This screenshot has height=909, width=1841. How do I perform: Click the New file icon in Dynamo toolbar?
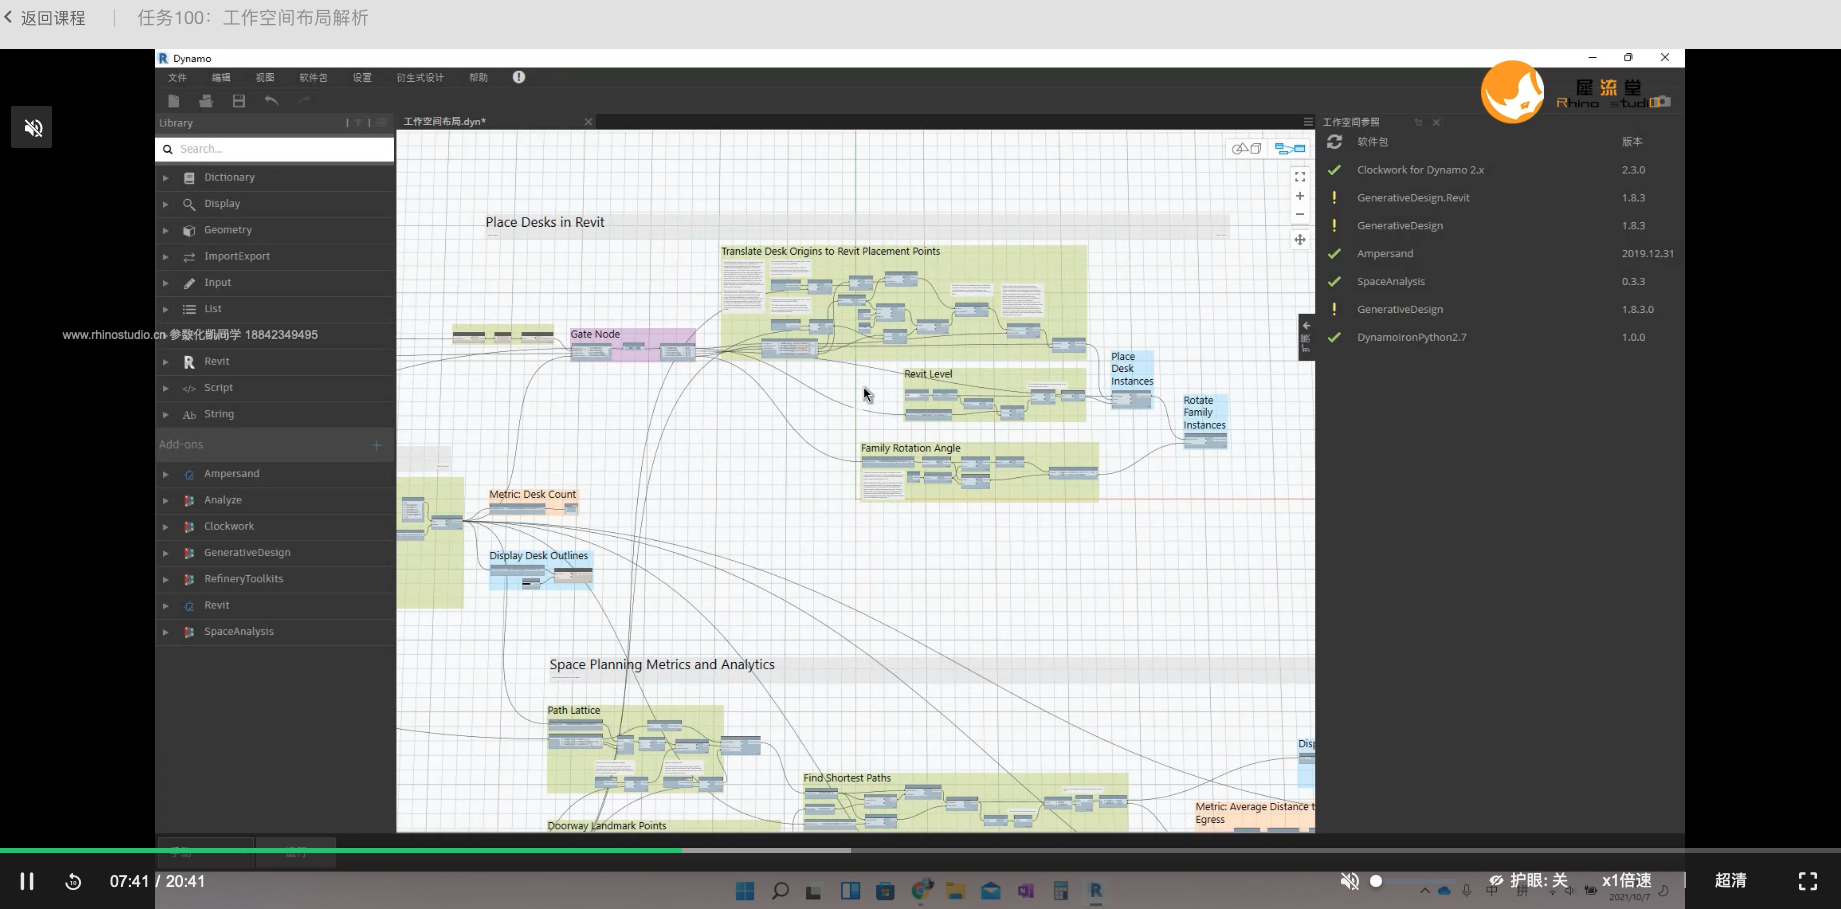174,101
